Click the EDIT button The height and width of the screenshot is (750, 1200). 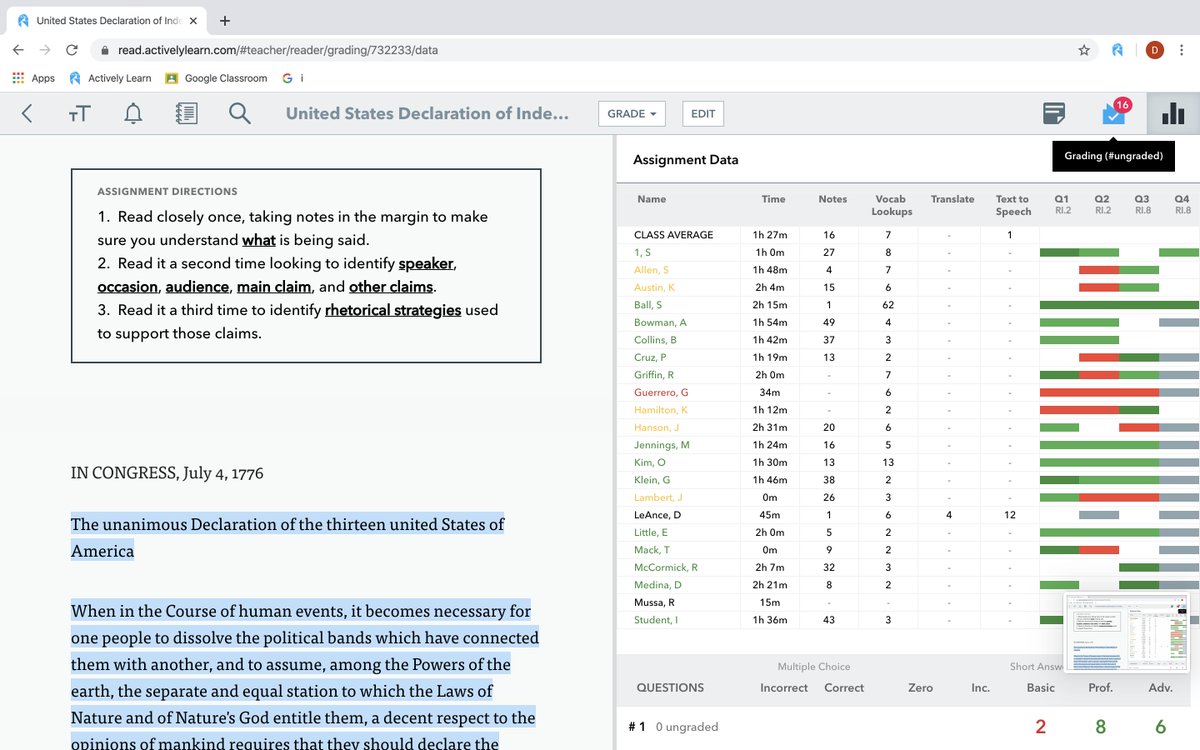(702, 113)
